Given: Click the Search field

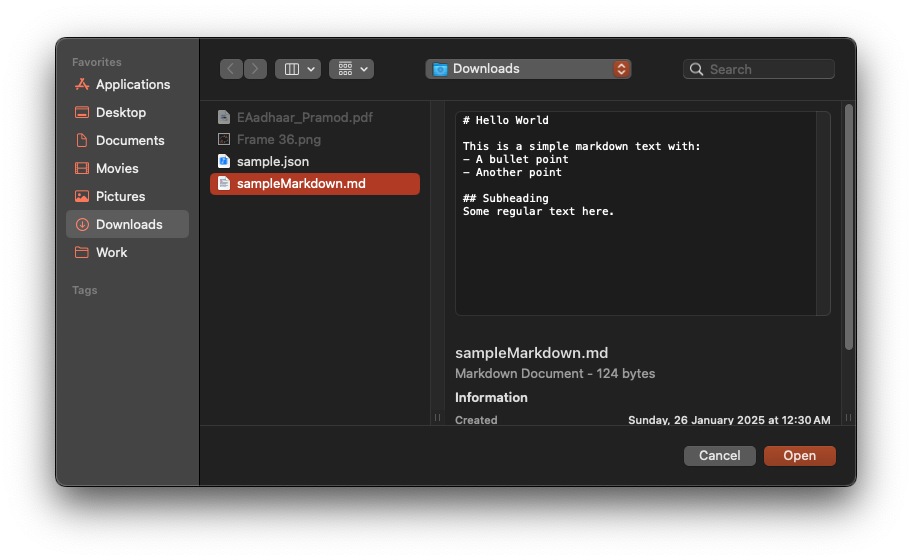Looking at the screenshot, I should tap(758, 69).
